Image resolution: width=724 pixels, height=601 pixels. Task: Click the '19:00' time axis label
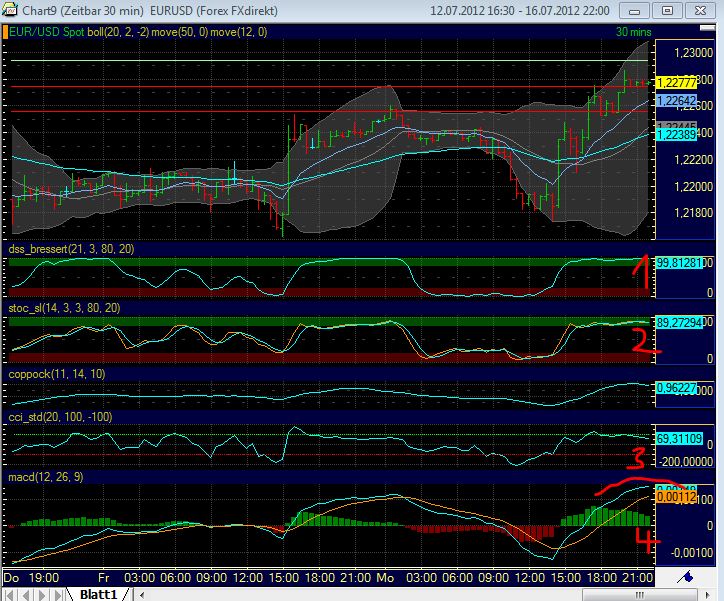[44, 578]
